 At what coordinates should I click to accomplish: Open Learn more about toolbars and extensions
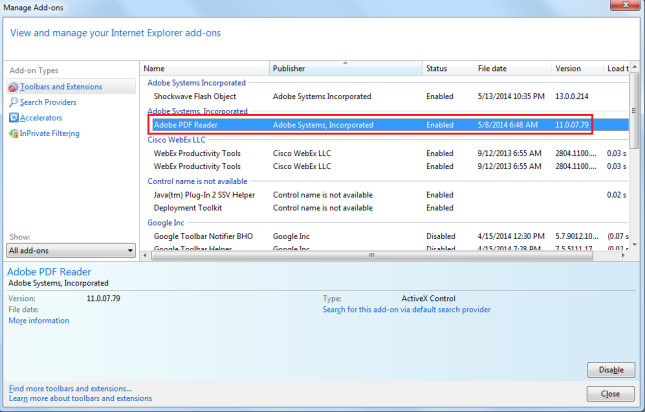(80, 398)
